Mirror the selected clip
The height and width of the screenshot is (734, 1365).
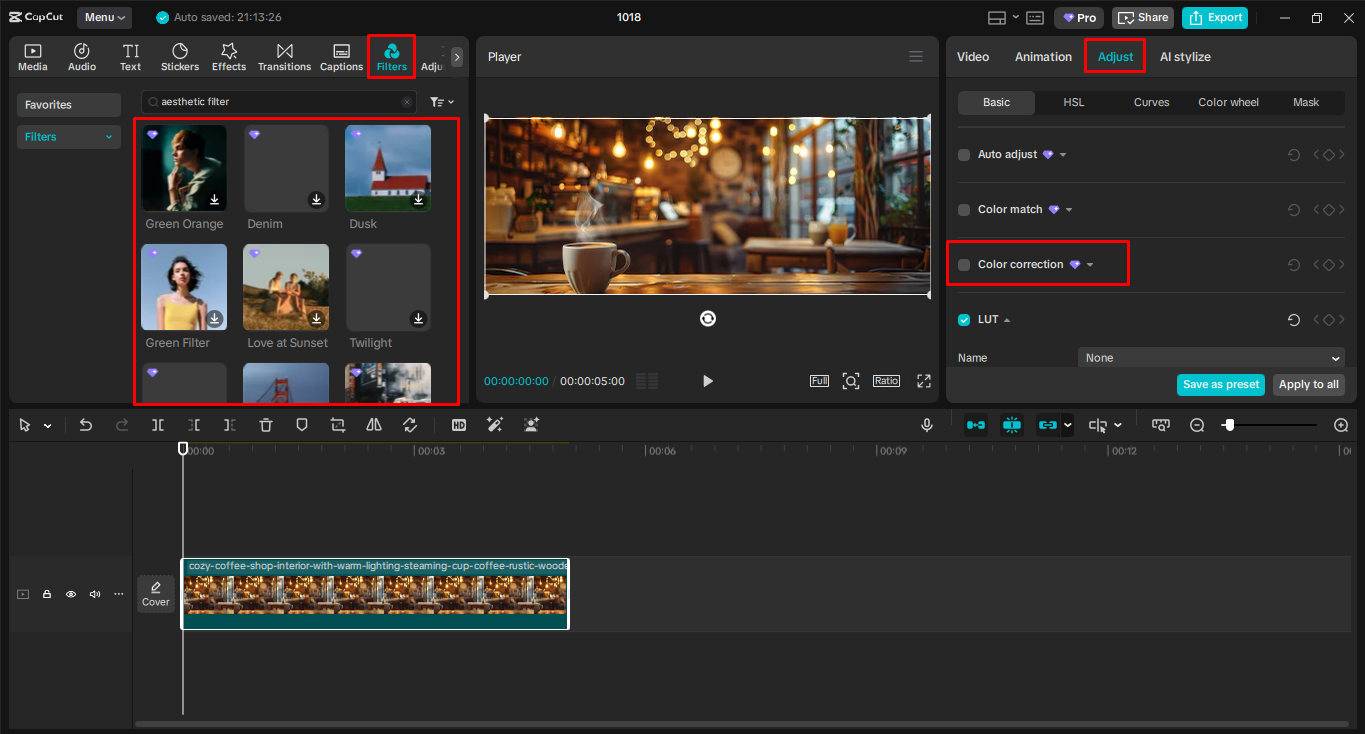coord(374,425)
